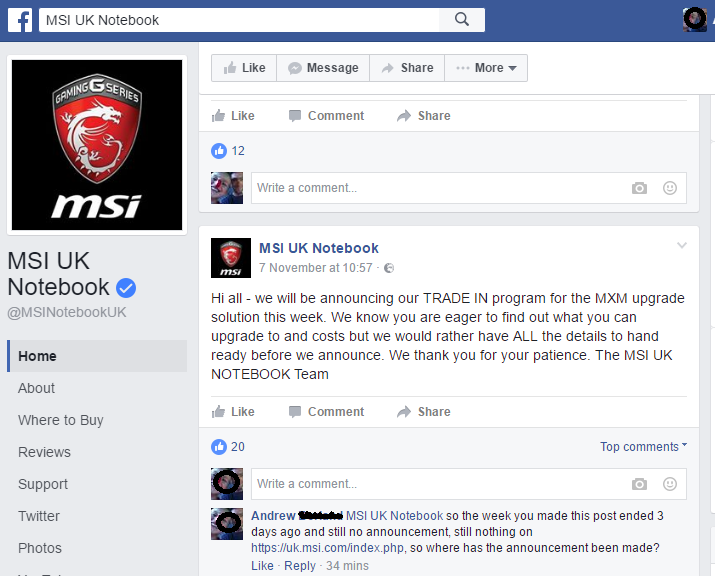Click the Message button
The image size is (715, 576).
(x=323, y=68)
